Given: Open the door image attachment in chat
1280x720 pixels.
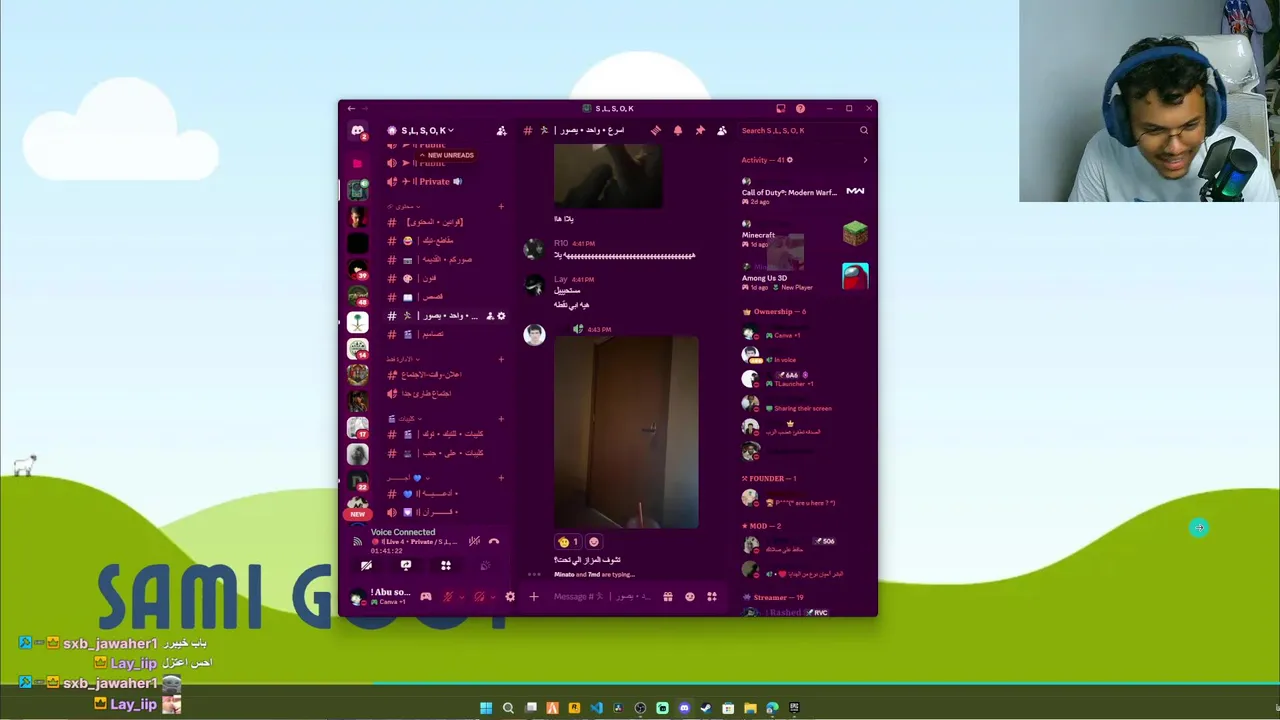Looking at the screenshot, I should 626,432.
